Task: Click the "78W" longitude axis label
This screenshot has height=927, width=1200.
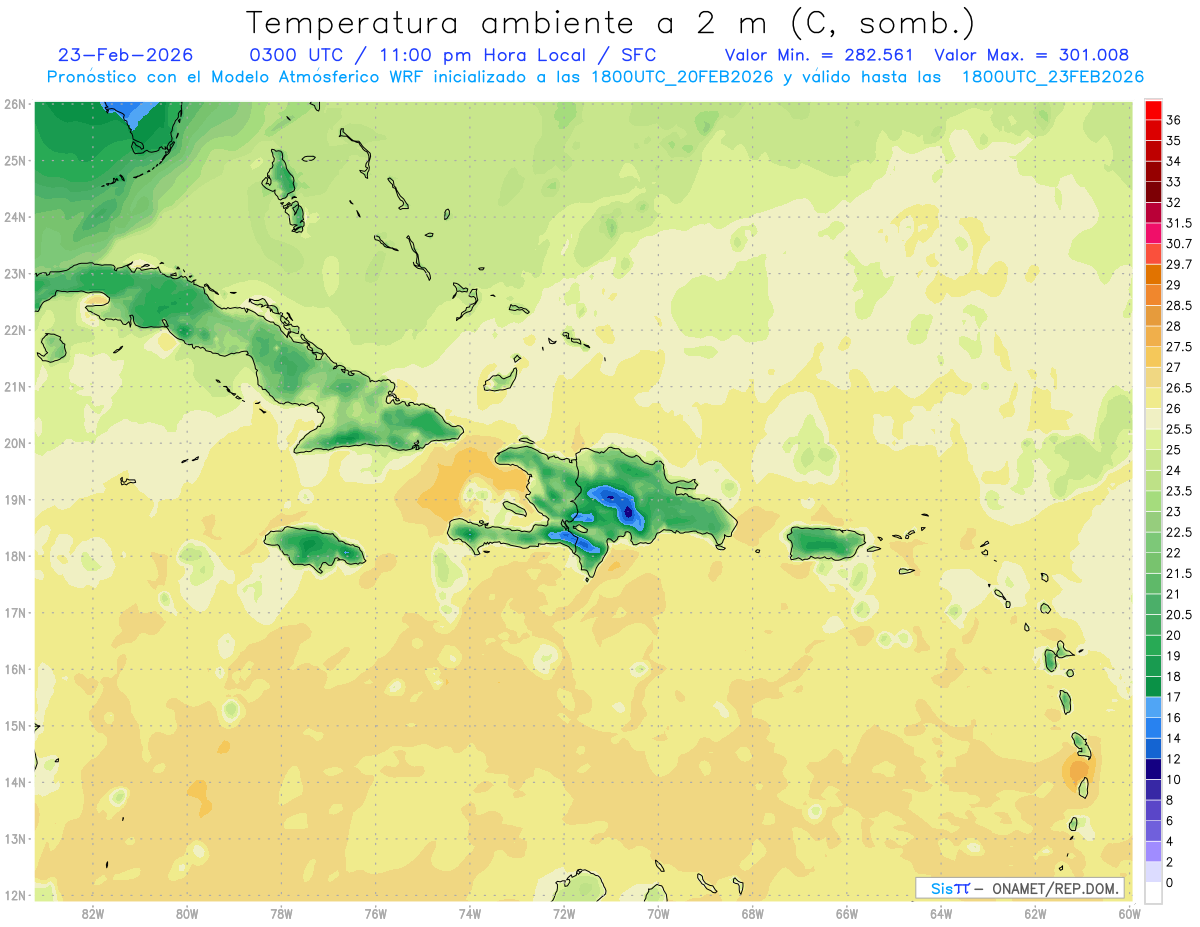Action: coord(281,913)
